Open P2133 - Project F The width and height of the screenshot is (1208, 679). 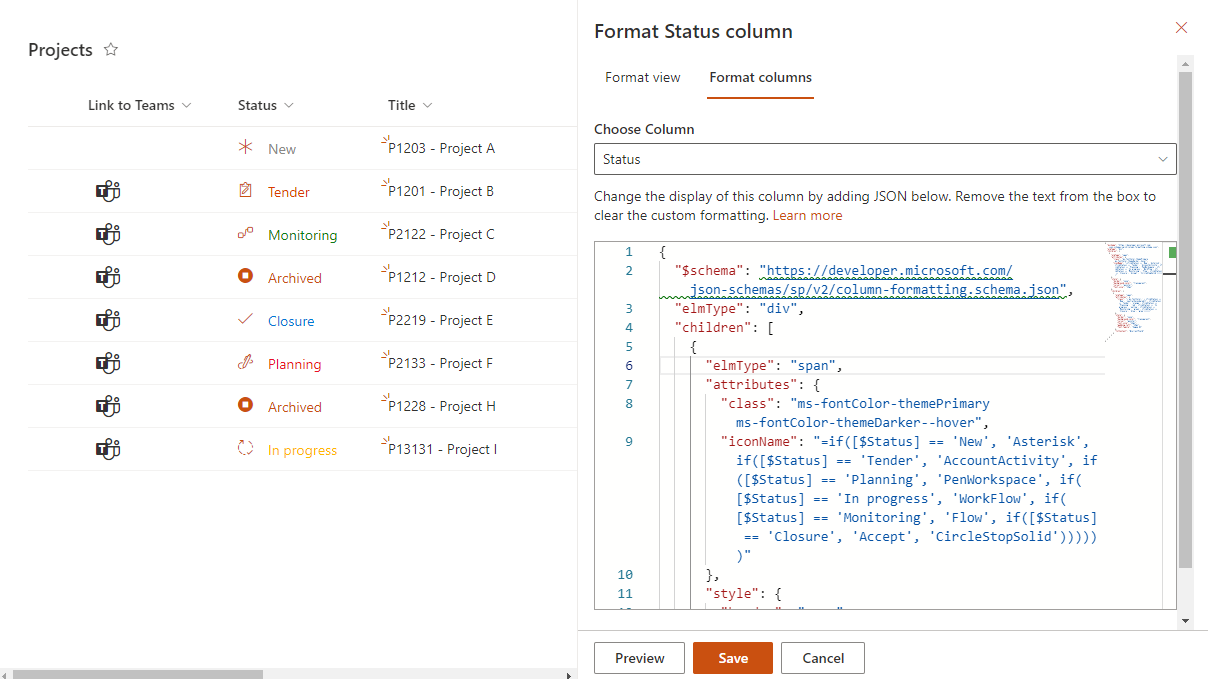[x=441, y=363]
